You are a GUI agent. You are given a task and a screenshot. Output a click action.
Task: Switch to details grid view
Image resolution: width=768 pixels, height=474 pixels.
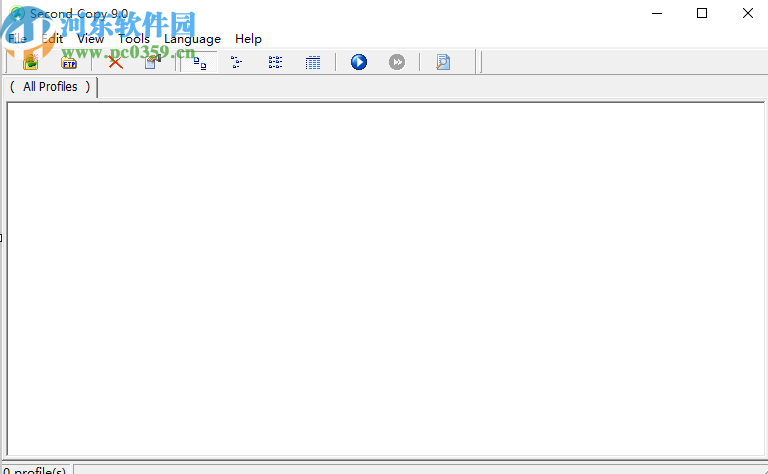[312, 62]
